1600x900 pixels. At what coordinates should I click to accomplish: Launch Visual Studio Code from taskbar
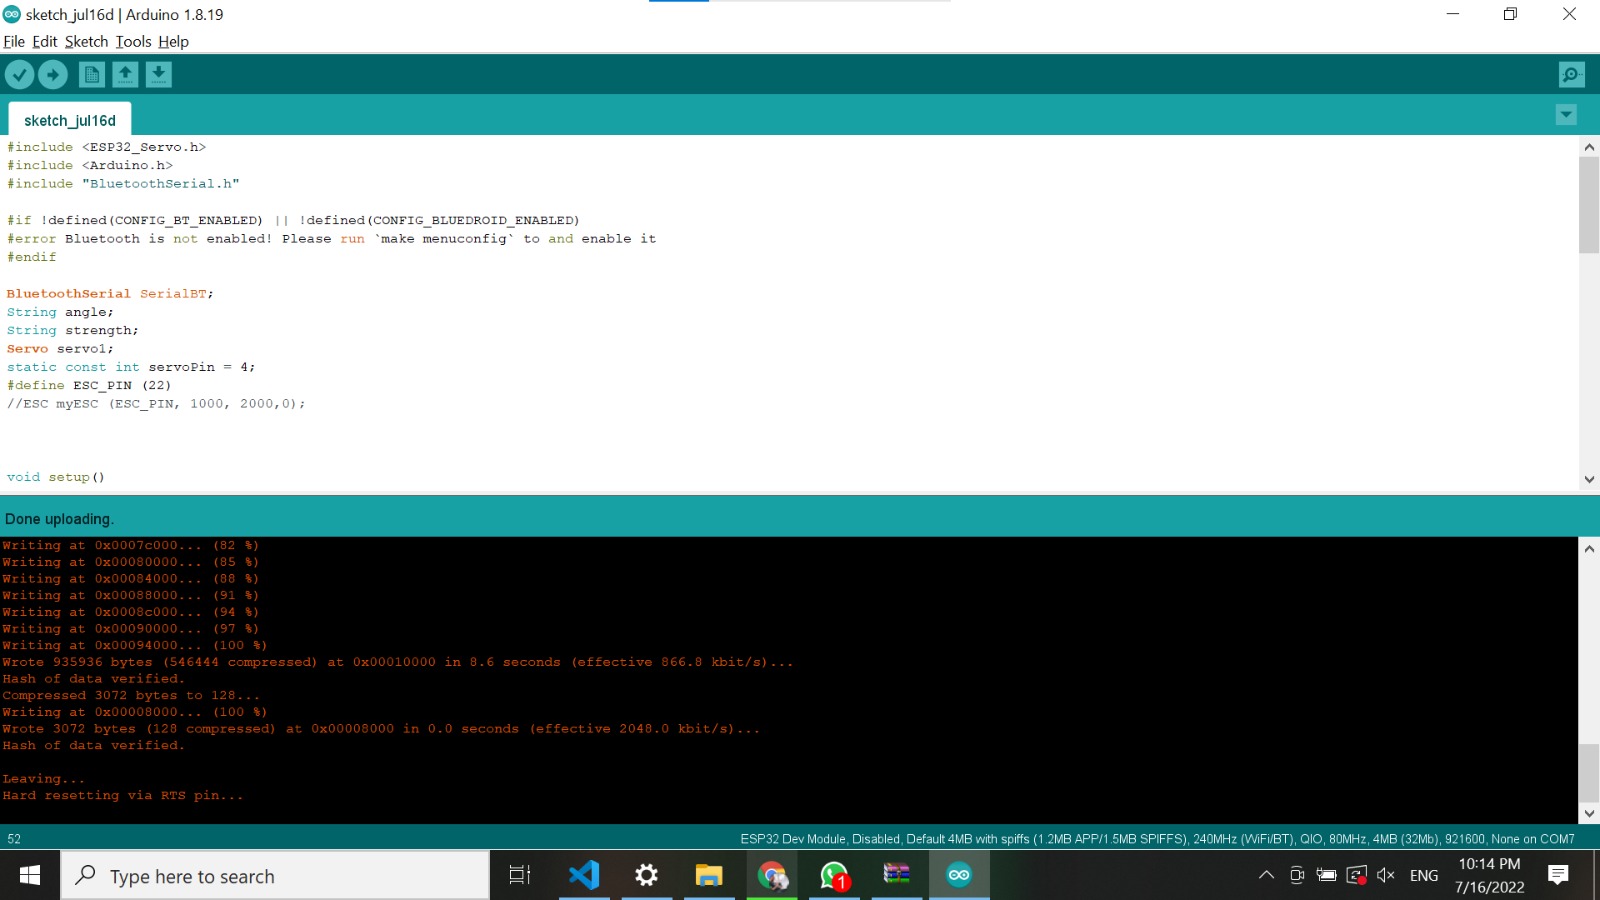(x=584, y=876)
